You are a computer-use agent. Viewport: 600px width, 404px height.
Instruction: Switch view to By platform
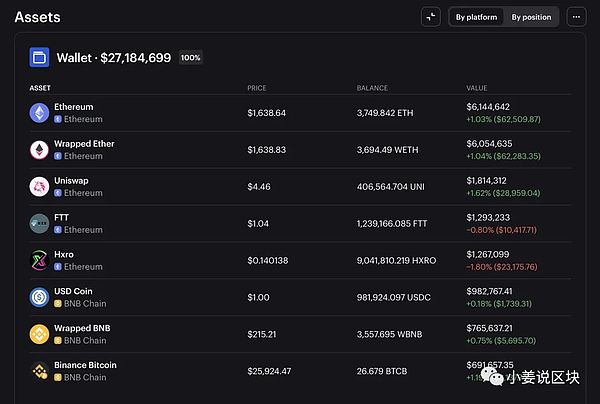[x=475, y=17]
